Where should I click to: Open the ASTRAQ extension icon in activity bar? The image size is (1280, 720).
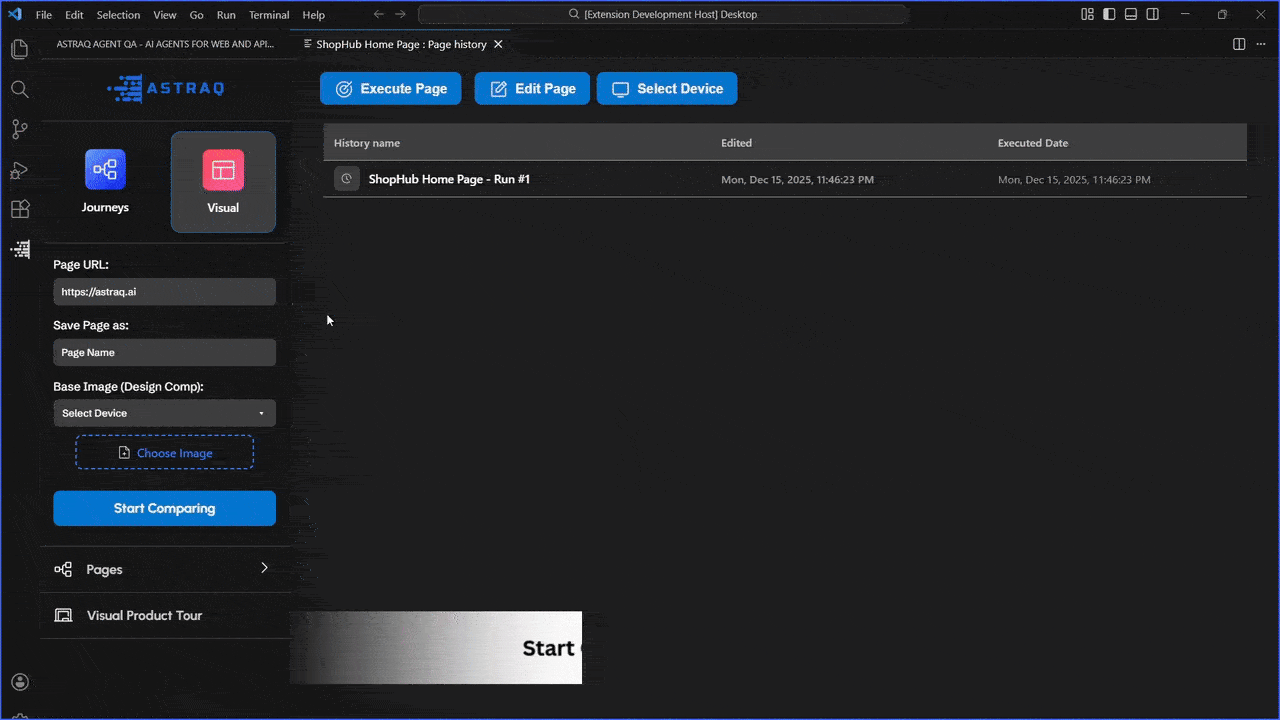[20, 249]
